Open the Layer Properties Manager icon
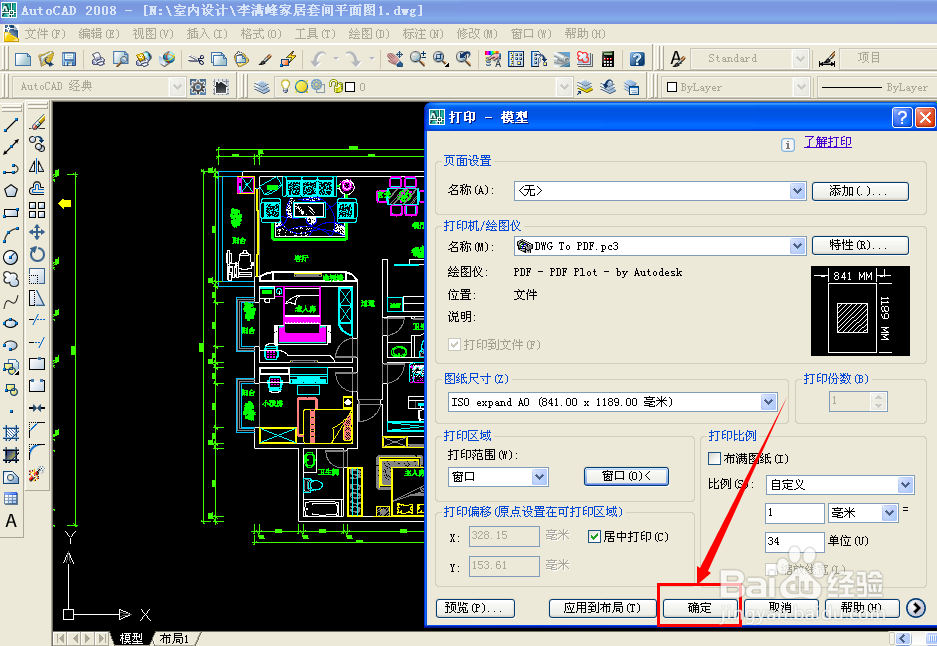Viewport: 937px width, 646px height. point(260,87)
